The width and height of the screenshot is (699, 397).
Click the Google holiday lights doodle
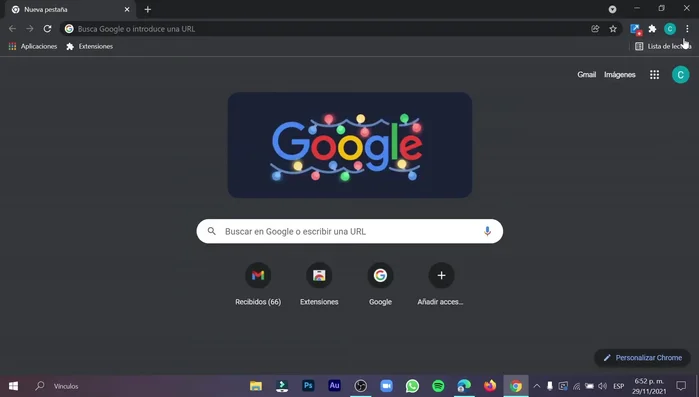(x=350, y=145)
